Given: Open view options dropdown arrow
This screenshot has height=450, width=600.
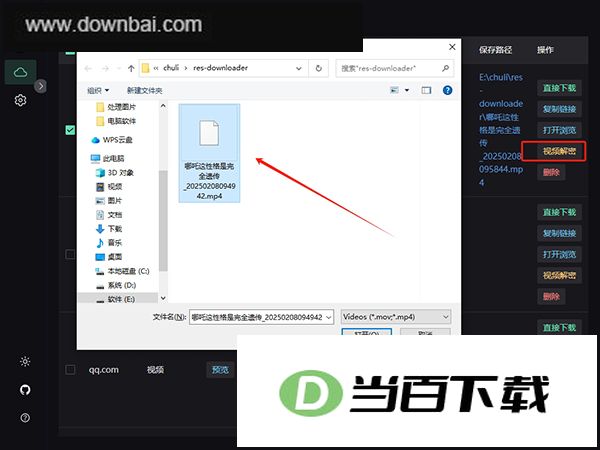Looking at the screenshot, I should click(407, 90).
